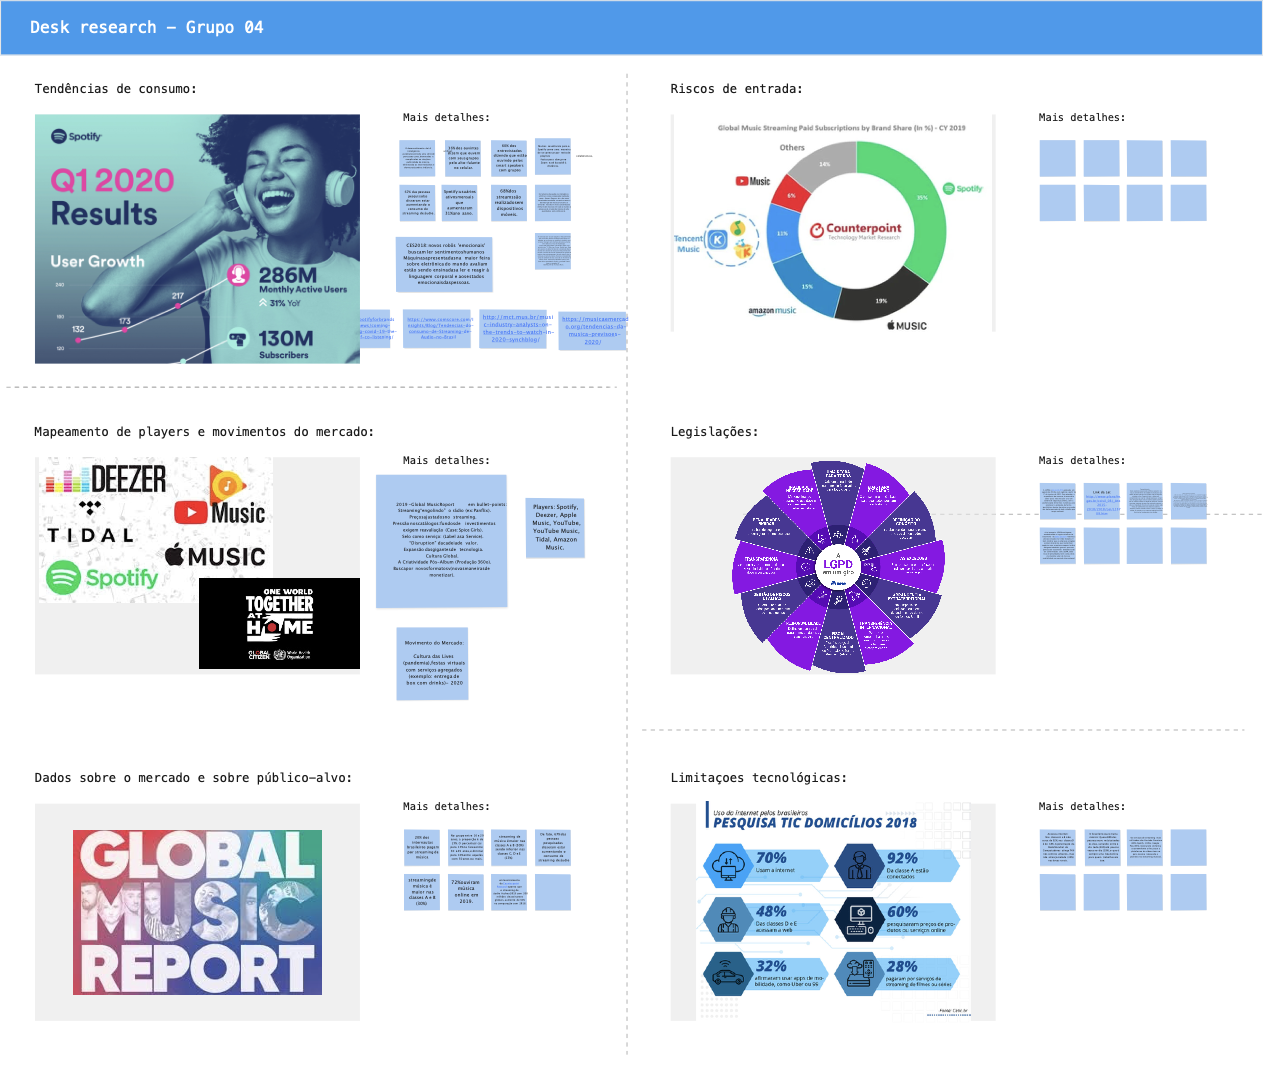Select the 'Movimento do Mercado: Cultura das Lives' note
This screenshot has height=1072, width=1263.
(x=433, y=664)
